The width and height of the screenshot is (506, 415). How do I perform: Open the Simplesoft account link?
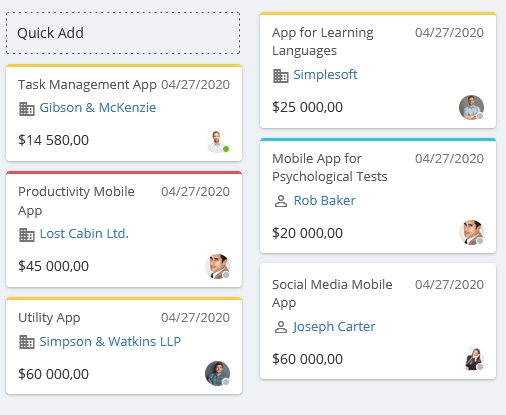click(325, 75)
